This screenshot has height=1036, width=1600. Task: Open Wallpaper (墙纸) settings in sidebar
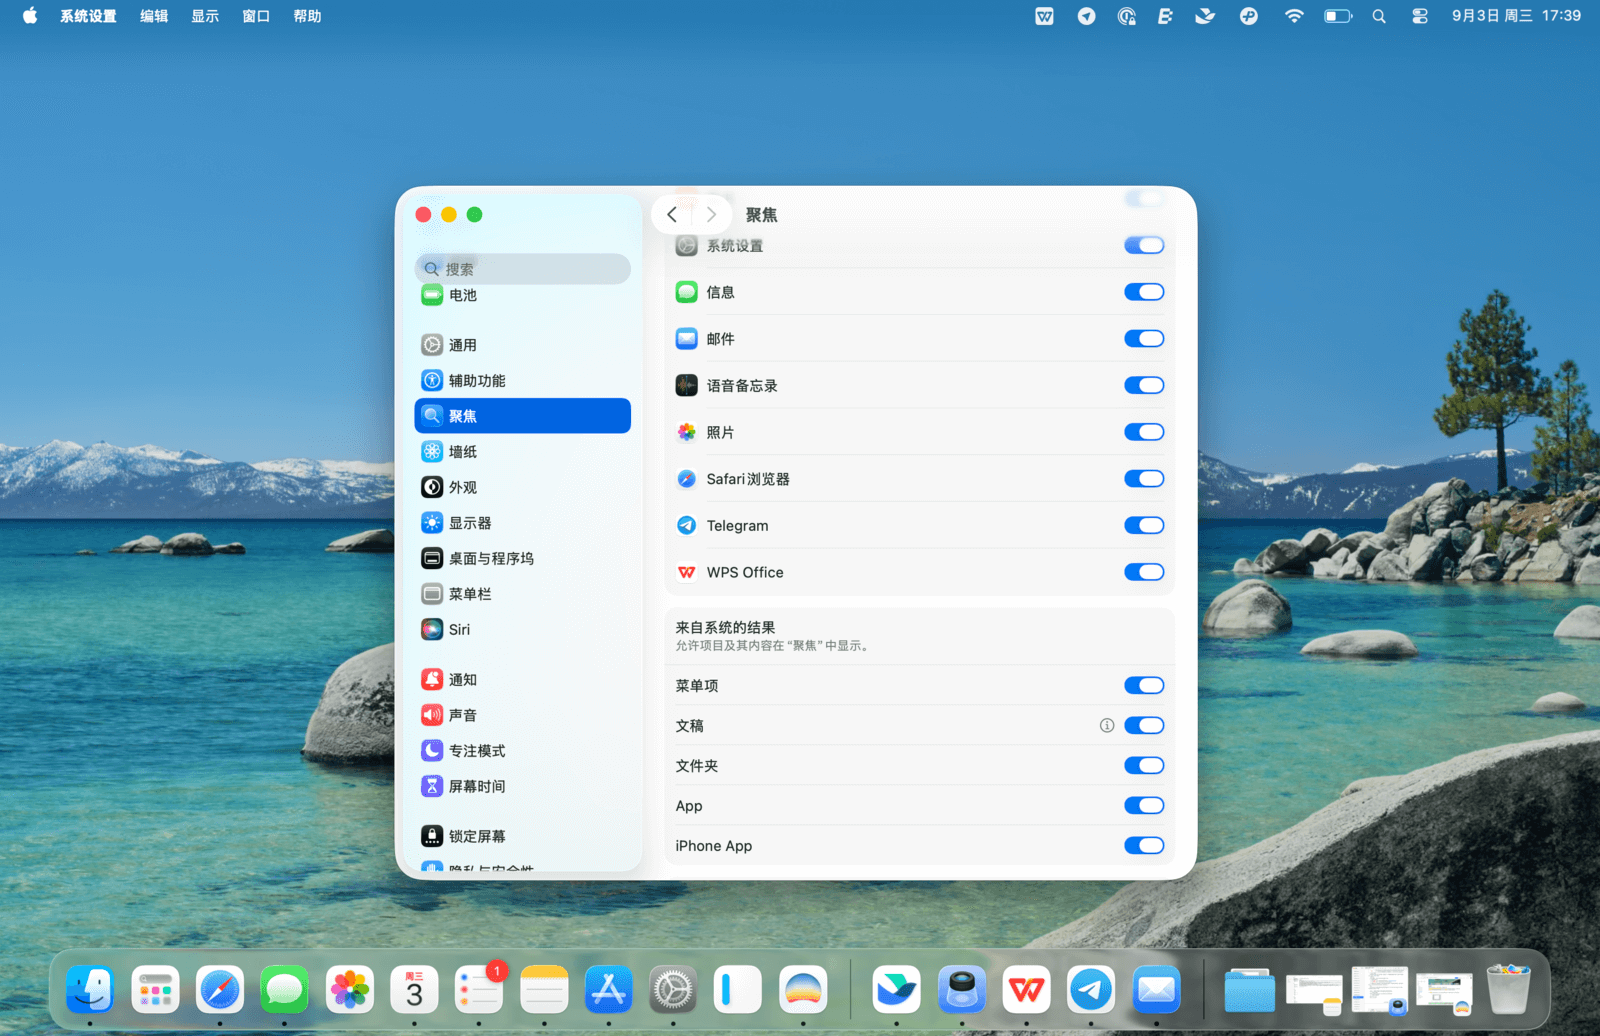(x=463, y=452)
